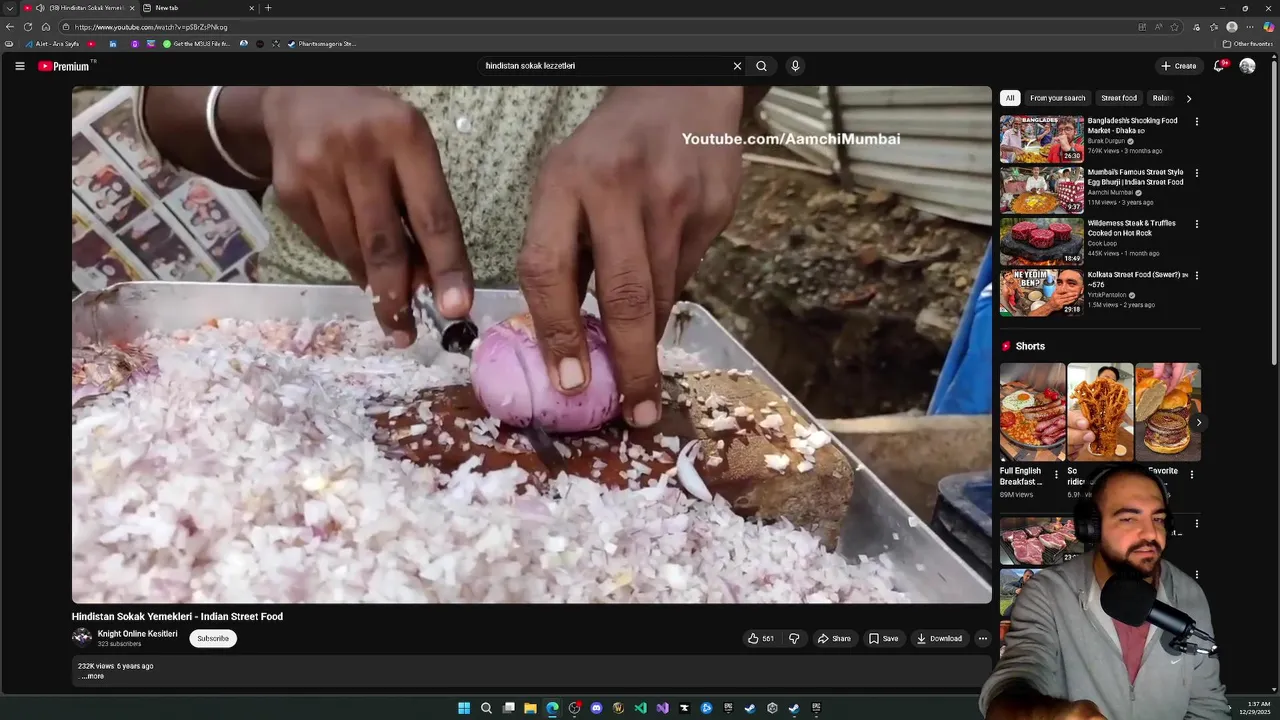The height and width of the screenshot is (720, 1280).
Task: Toggle read aloud in the address bar
Action: tap(1158, 27)
